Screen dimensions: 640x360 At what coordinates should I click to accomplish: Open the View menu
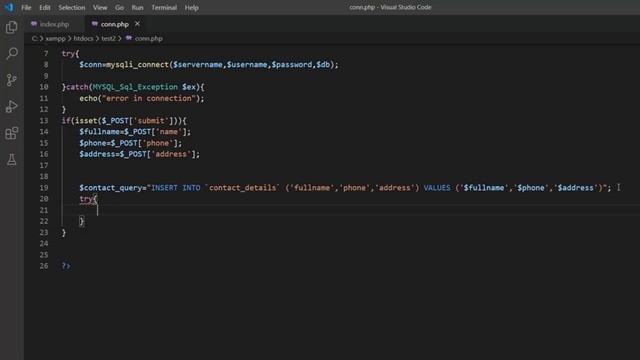pyautogui.click(x=100, y=7)
